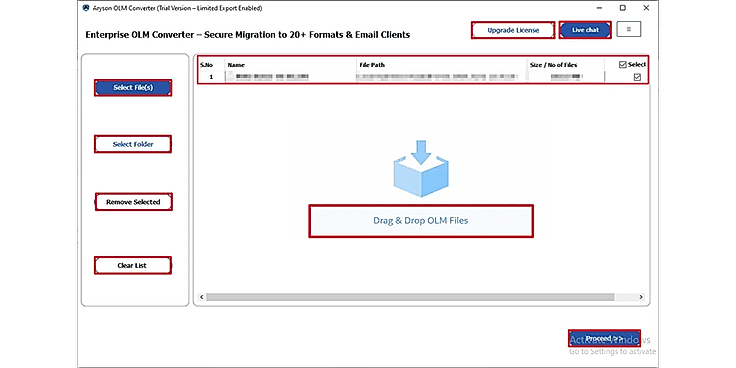Click Select Folder button

[x=133, y=144]
